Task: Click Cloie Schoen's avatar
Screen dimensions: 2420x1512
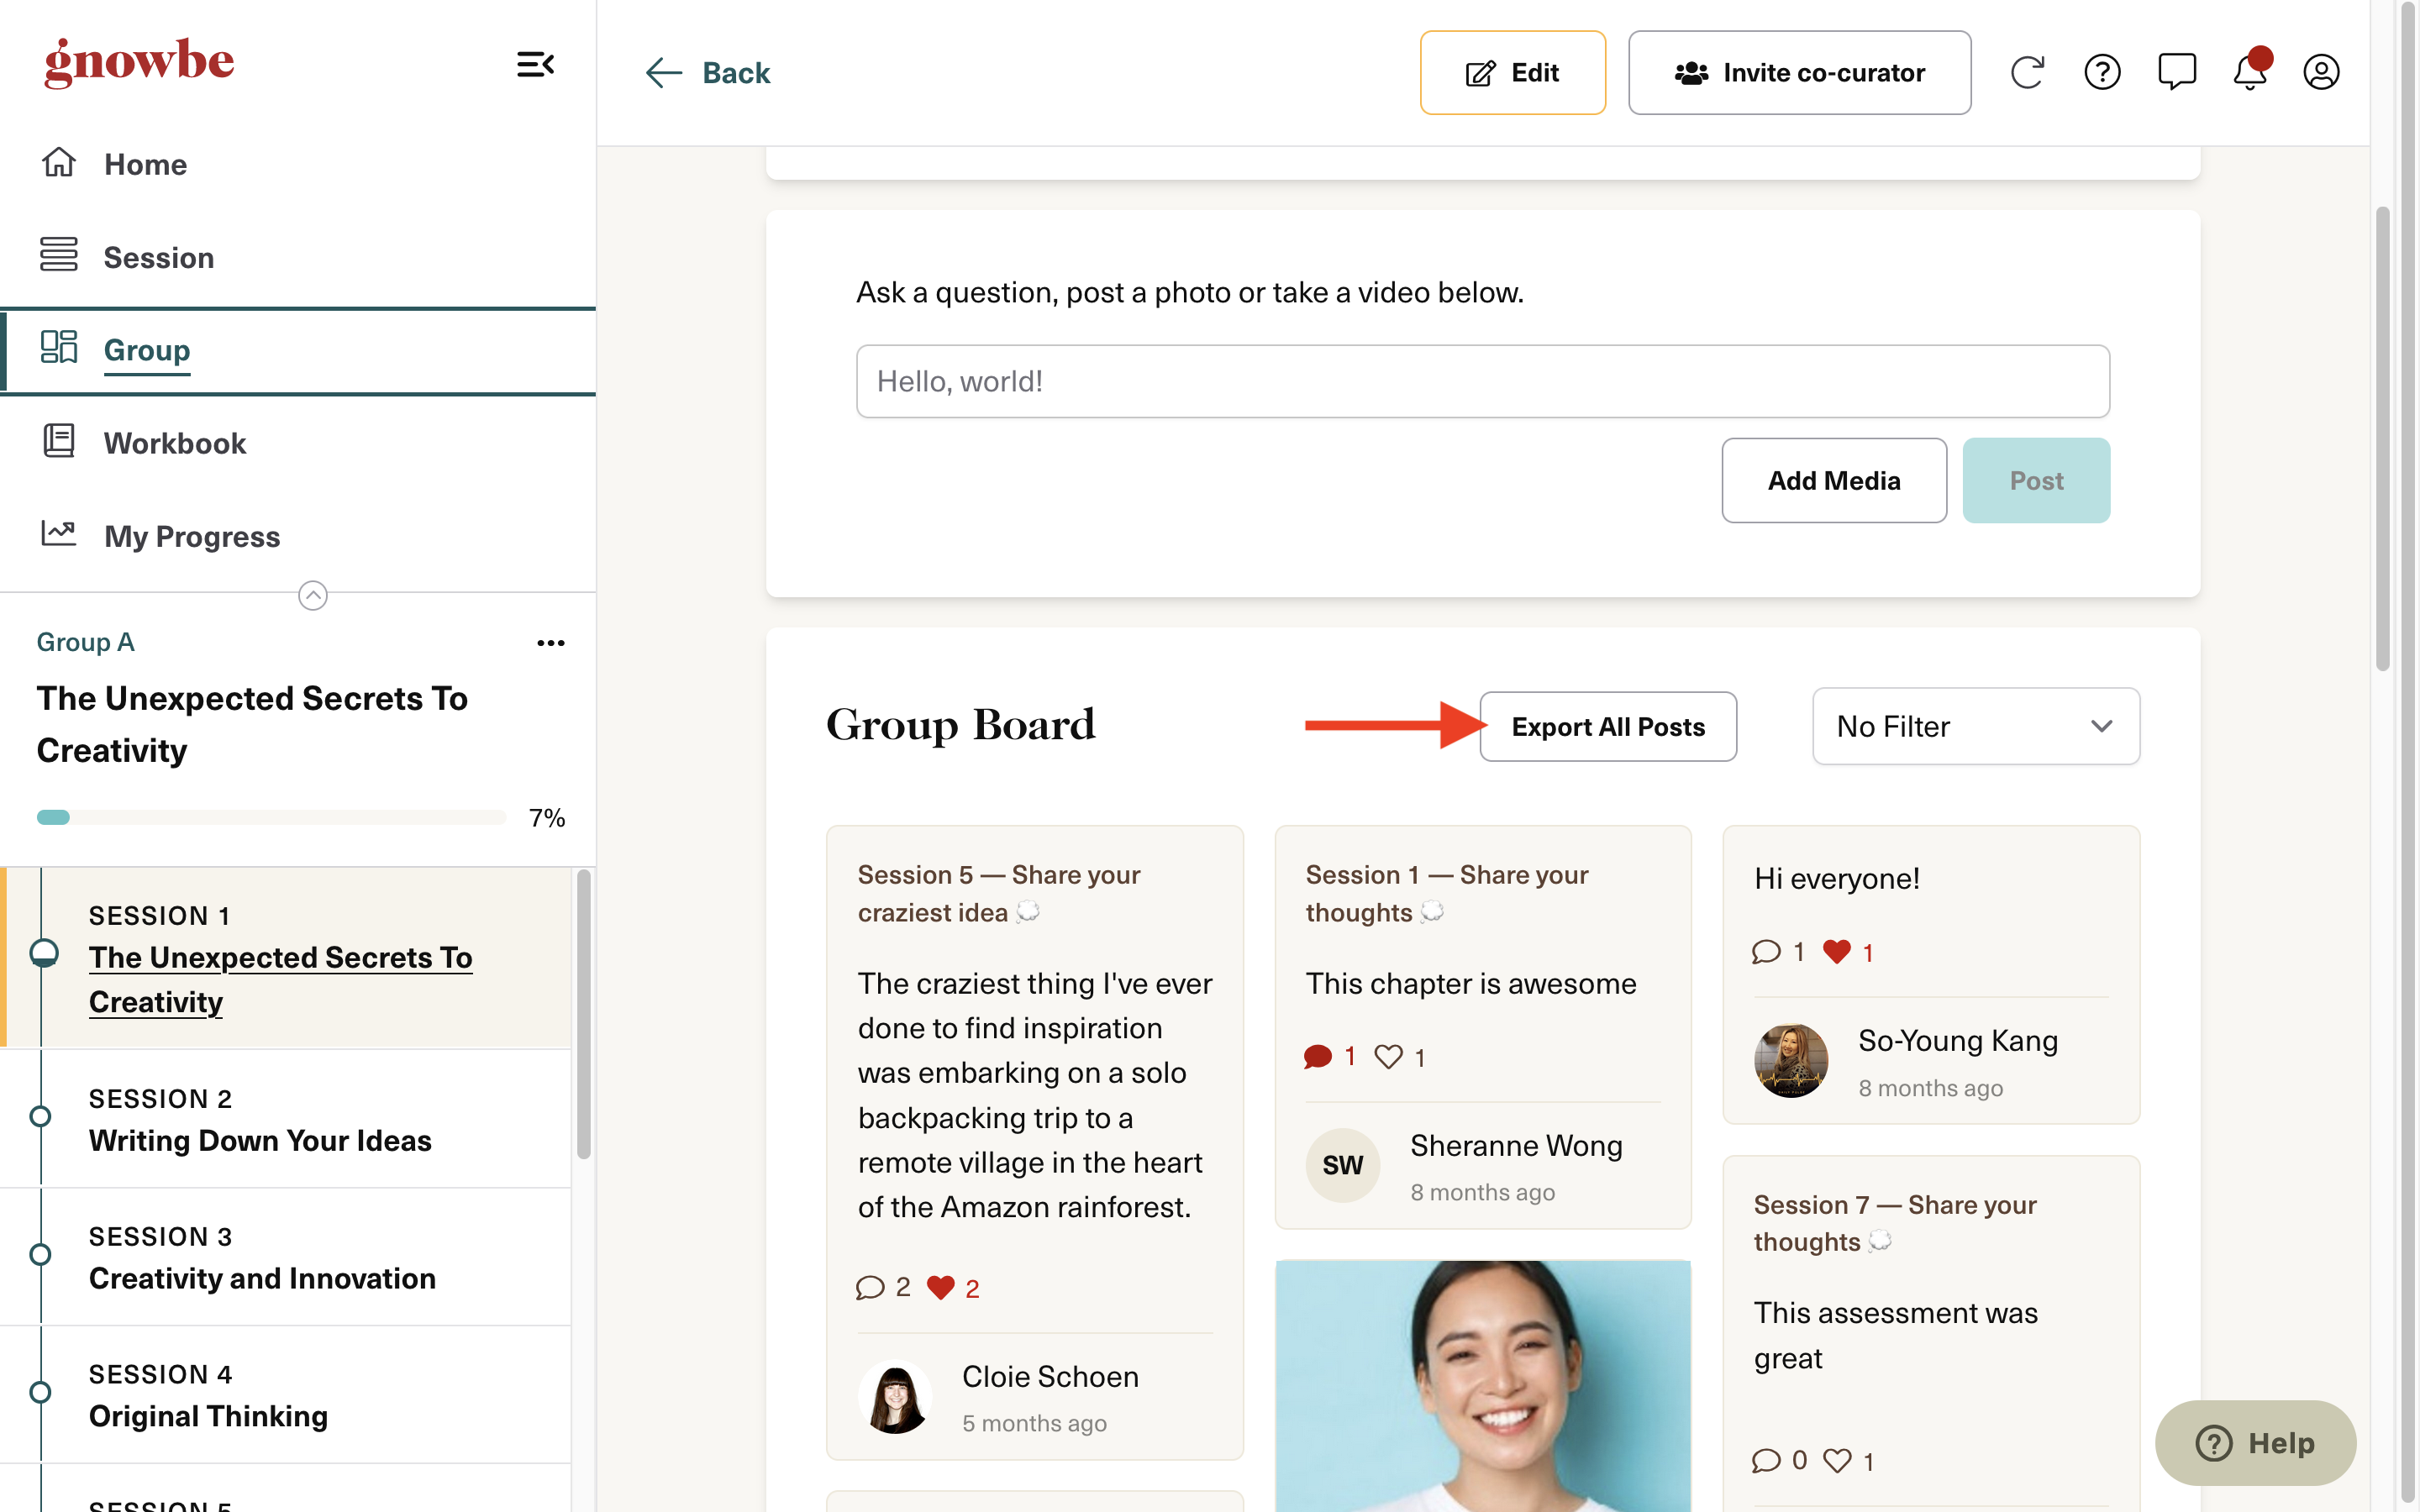Action: point(895,1396)
